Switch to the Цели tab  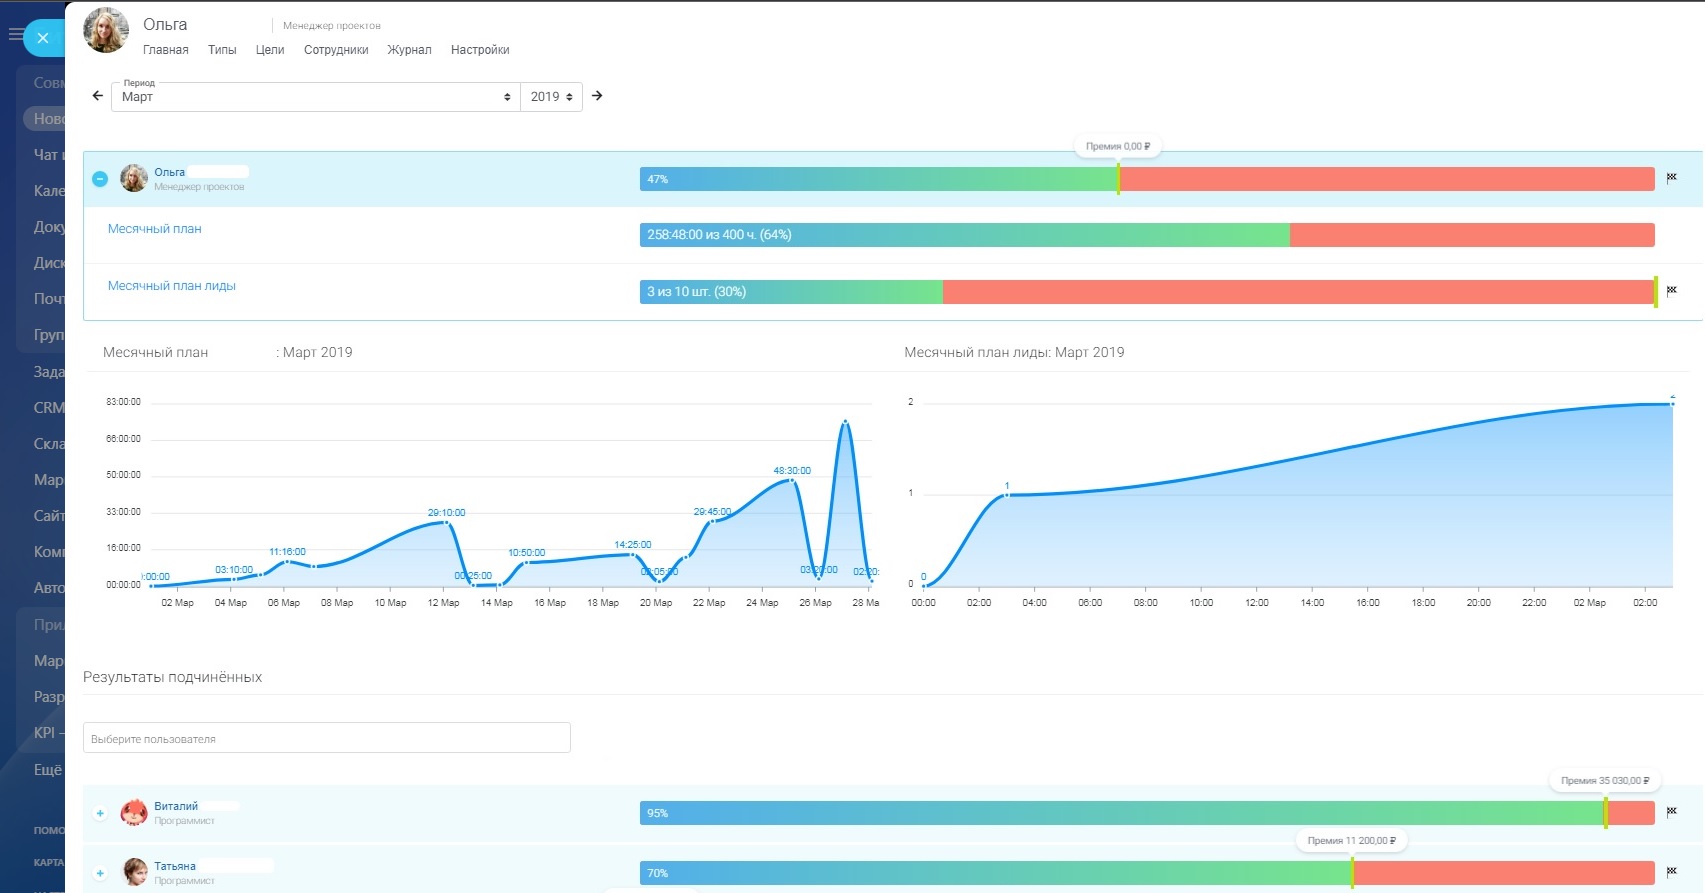click(270, 50)
